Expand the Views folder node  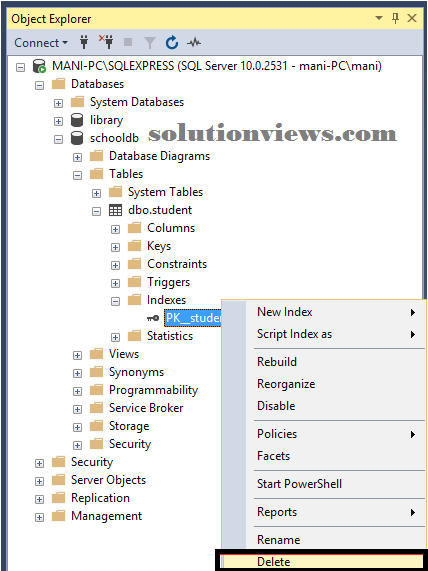(x=77, y=355)
